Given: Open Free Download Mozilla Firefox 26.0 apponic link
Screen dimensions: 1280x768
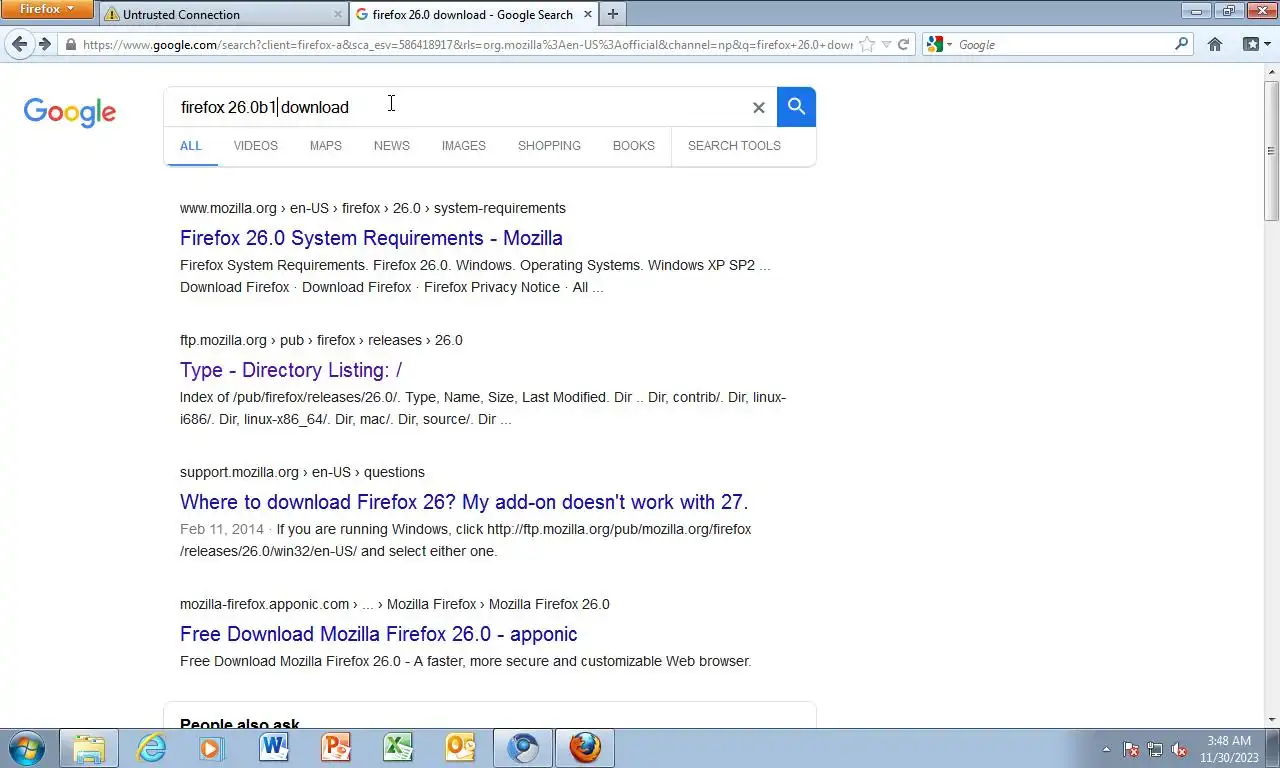Looking at the screenshot, I should [x=378, y=634].
